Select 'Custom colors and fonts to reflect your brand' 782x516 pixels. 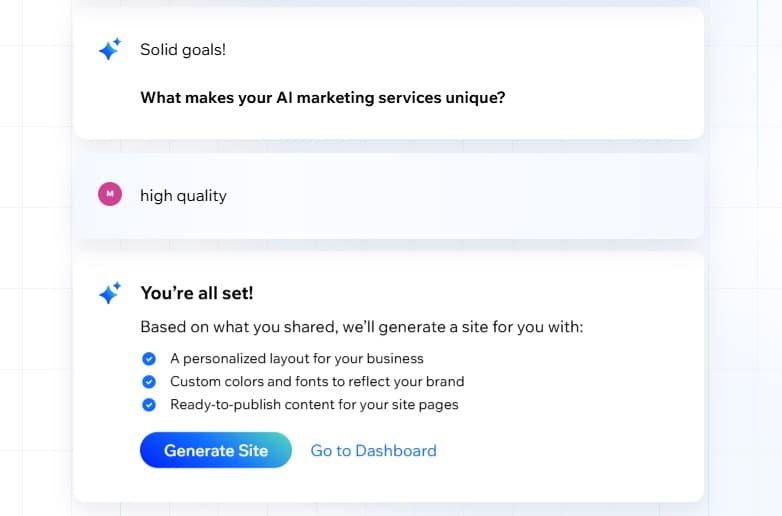[317, 381]
